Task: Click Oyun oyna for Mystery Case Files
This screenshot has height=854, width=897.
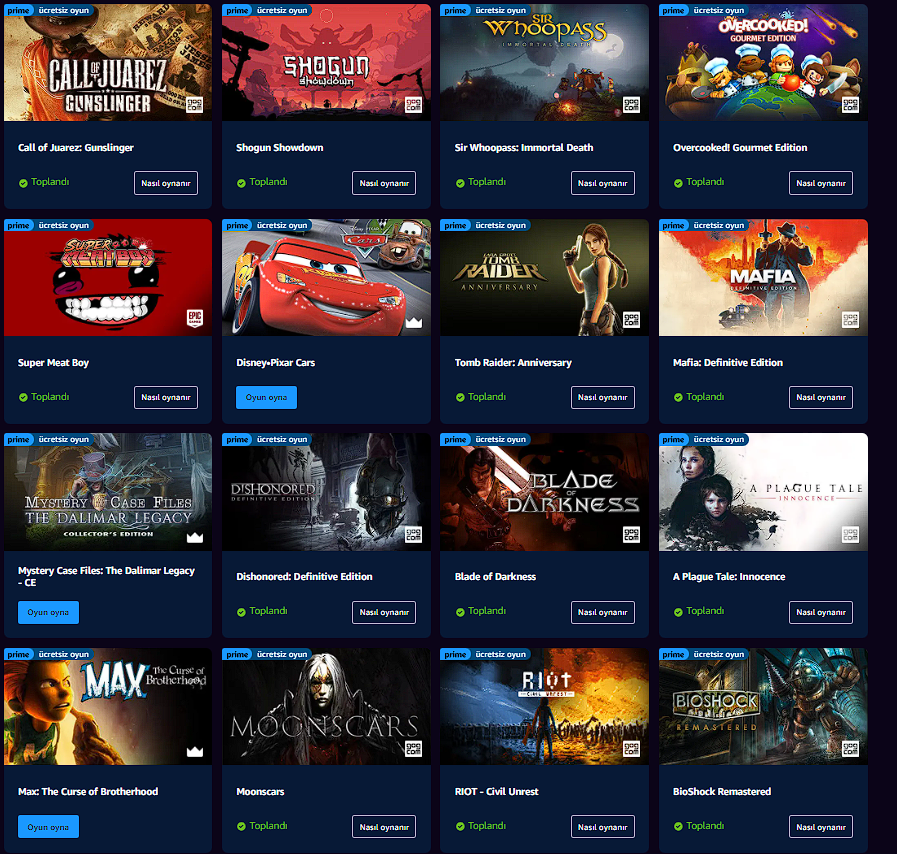Action: (49, 612)
